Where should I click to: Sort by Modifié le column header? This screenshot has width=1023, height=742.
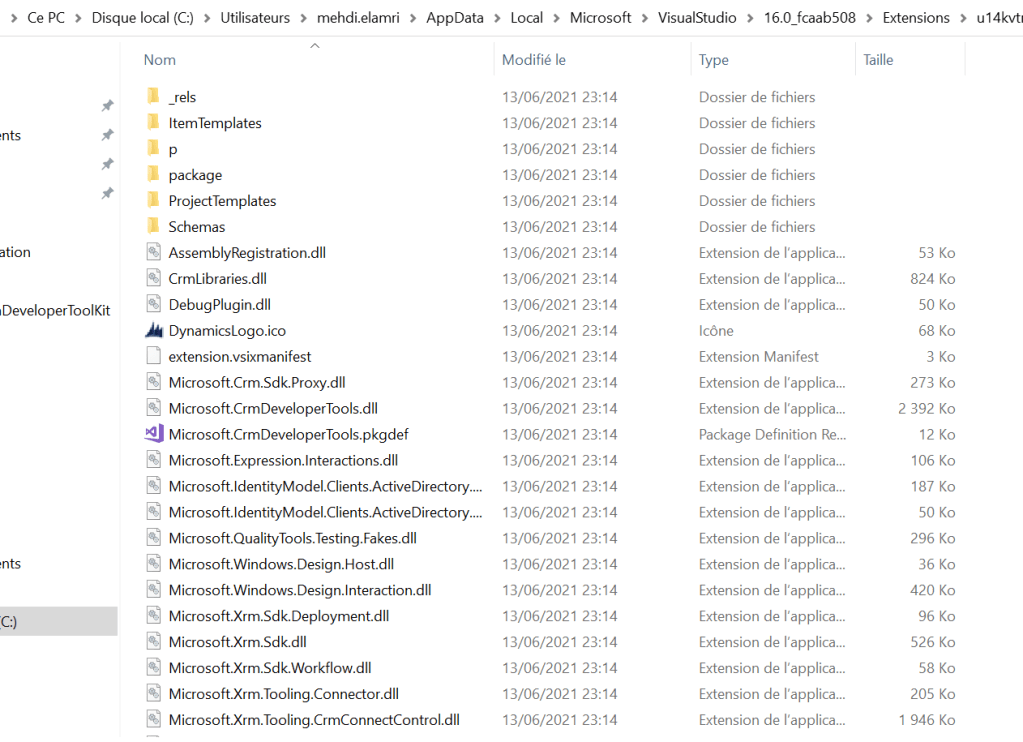pyautogui.click(x=534, y=60)
